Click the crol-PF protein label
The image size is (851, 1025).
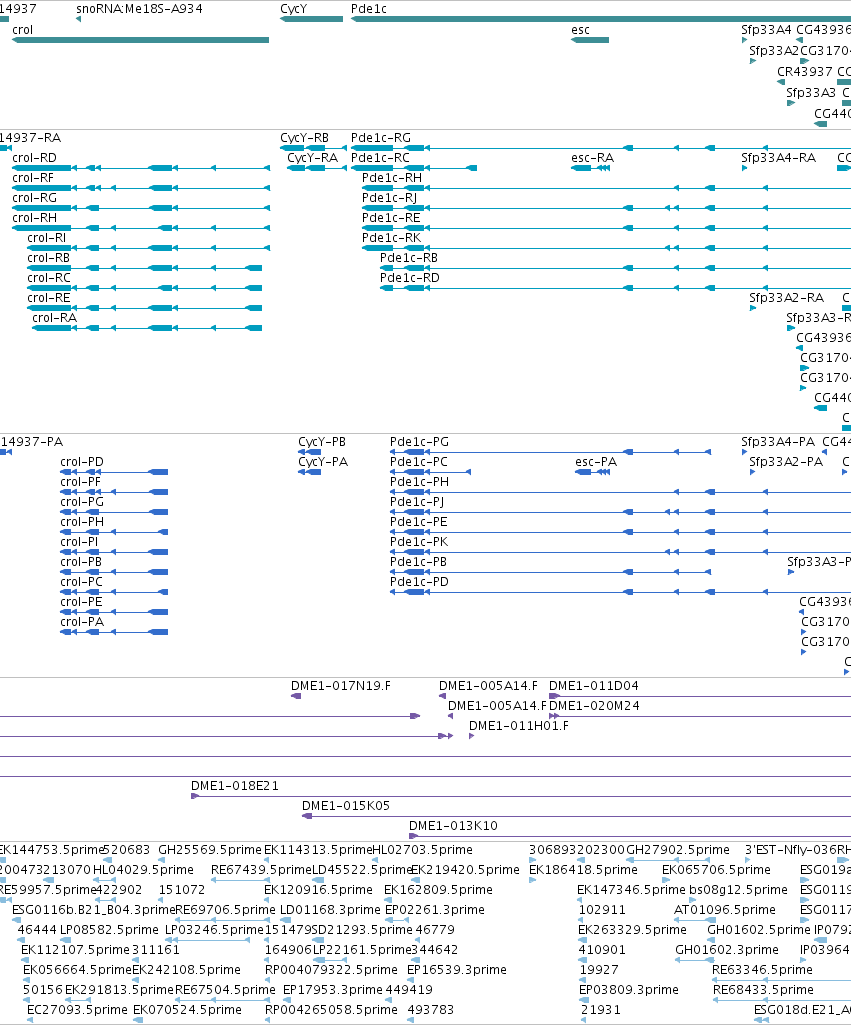click(81, 482)
